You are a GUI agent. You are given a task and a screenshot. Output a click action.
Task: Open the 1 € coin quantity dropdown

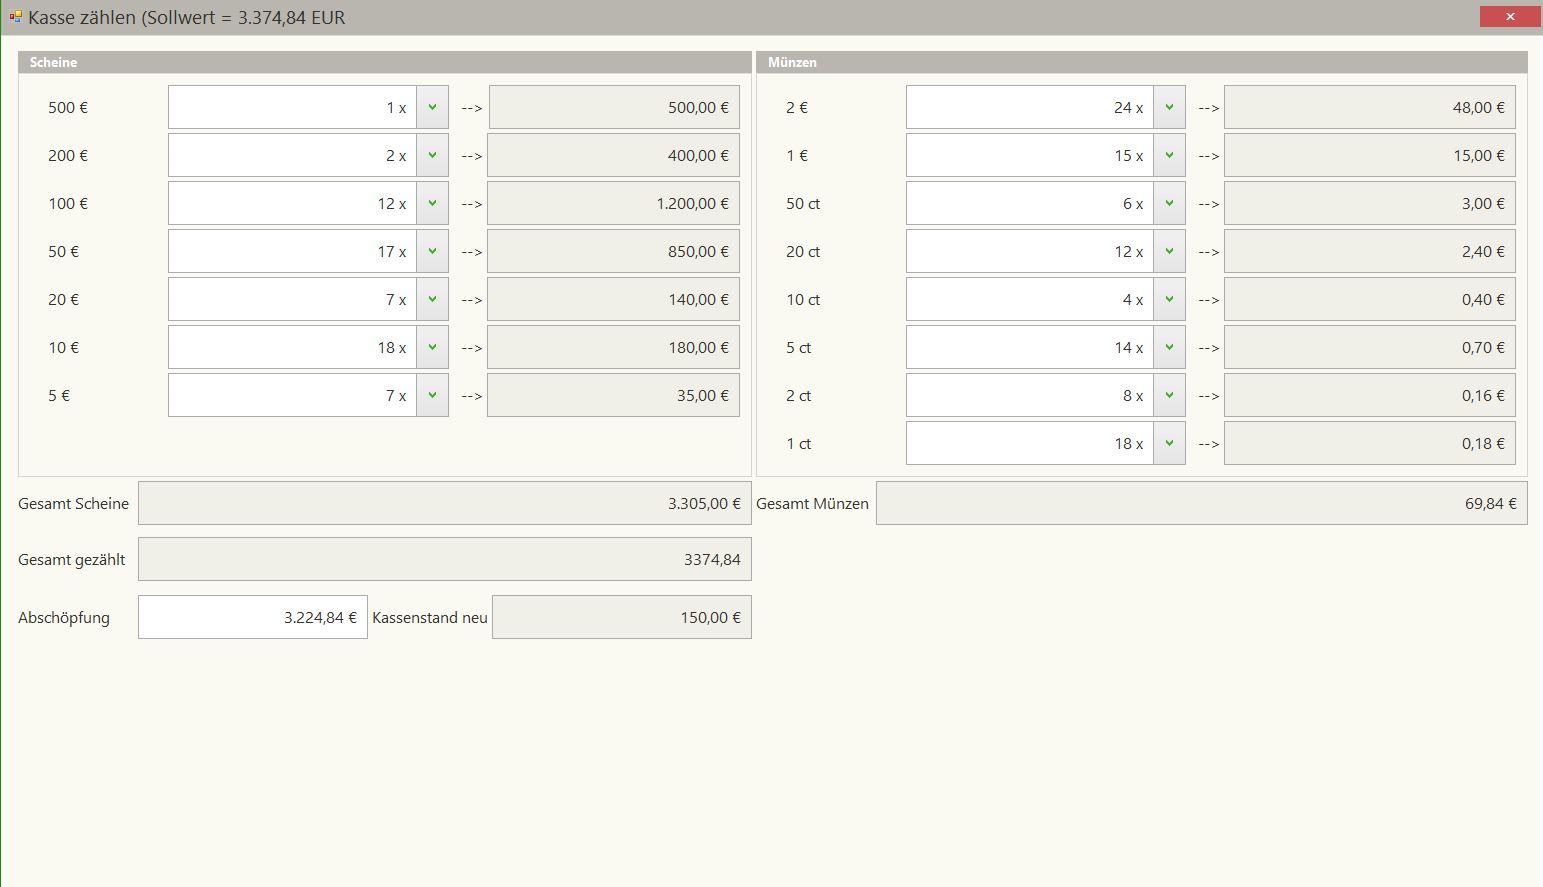(x=1169, y=155)
